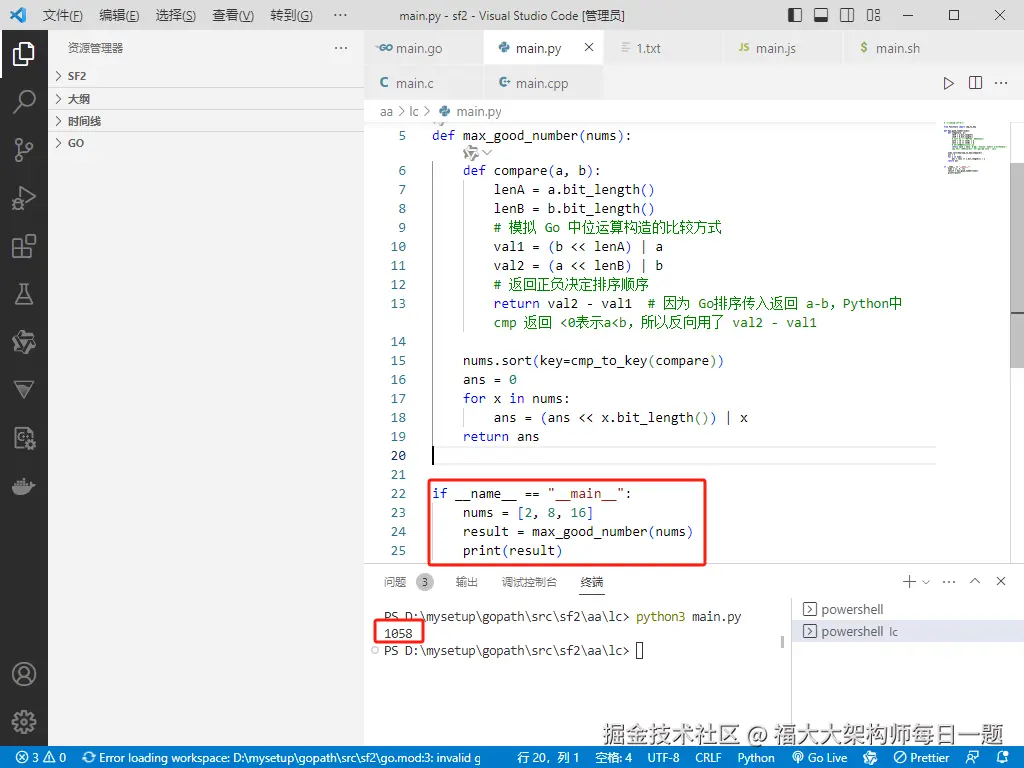
Task: Click the lc breadcrumb segment
Action: click(413, 112)
